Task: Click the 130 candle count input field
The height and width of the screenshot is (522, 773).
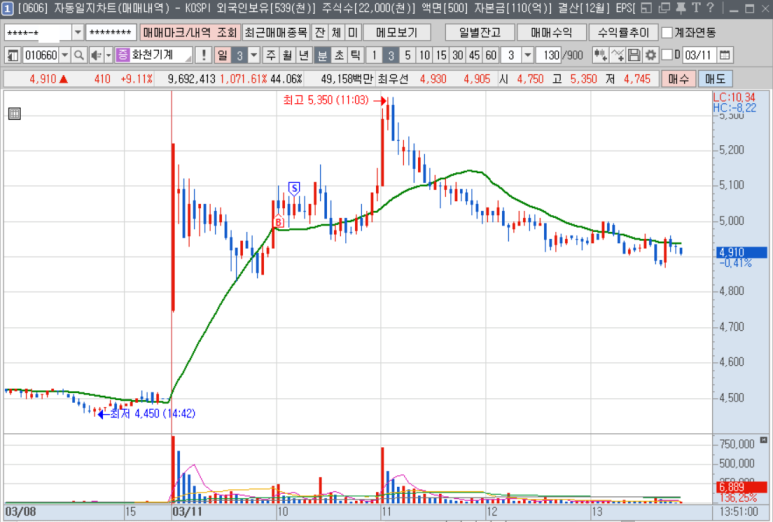Action: [550, 55]
